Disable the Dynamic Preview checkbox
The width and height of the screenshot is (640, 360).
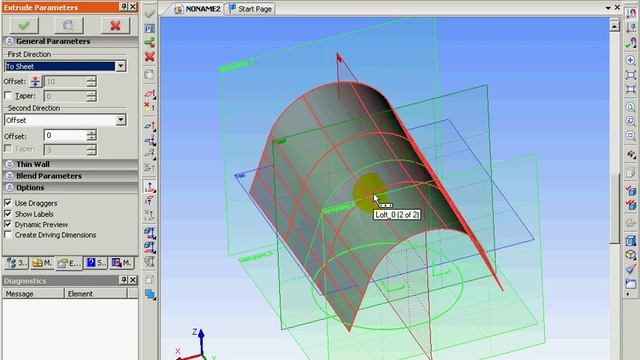point(8,224)
